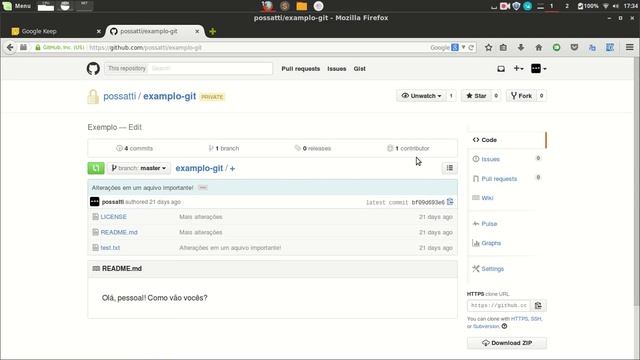The height and width of the screenshot is (360, 640).
Task: Open the Pocket toolbar icon
Action: 574,47
